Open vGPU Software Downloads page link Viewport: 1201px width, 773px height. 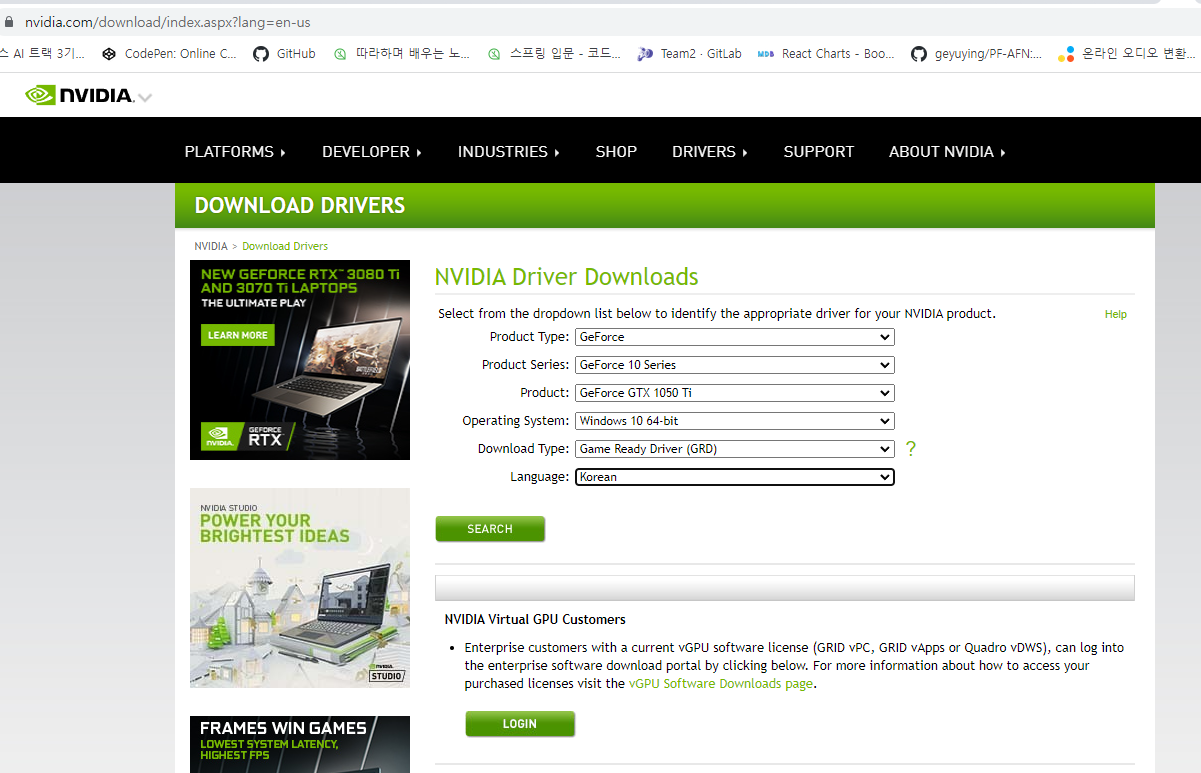tap(720, 684)
